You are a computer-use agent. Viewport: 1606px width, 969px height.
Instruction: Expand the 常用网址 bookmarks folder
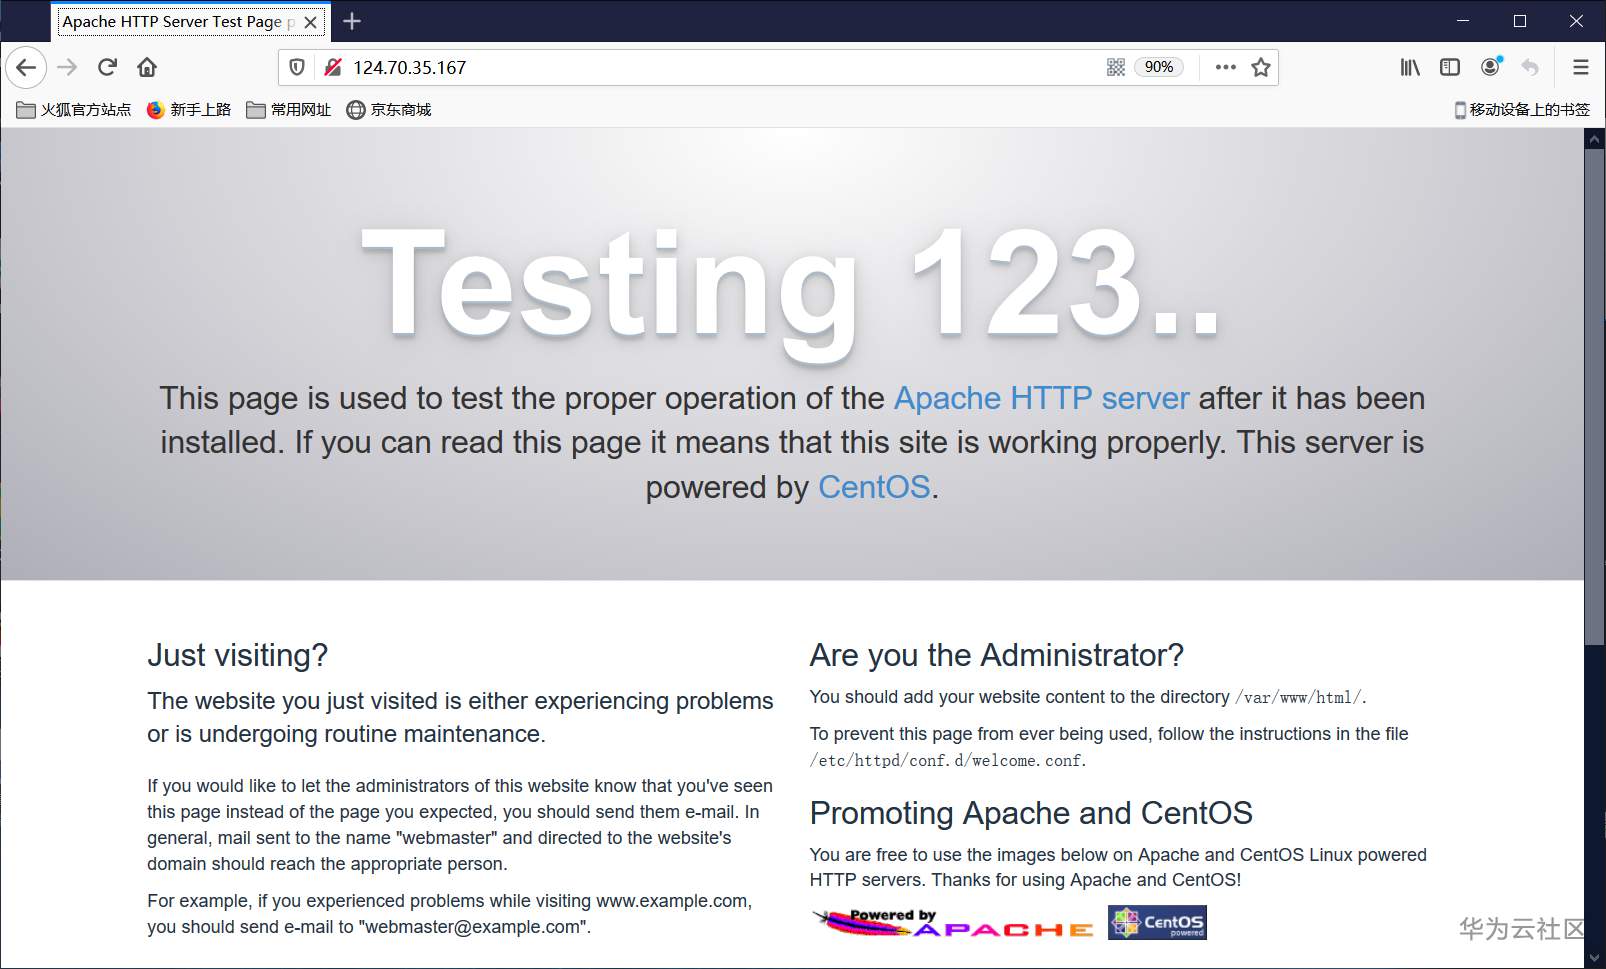coord(289,110)
